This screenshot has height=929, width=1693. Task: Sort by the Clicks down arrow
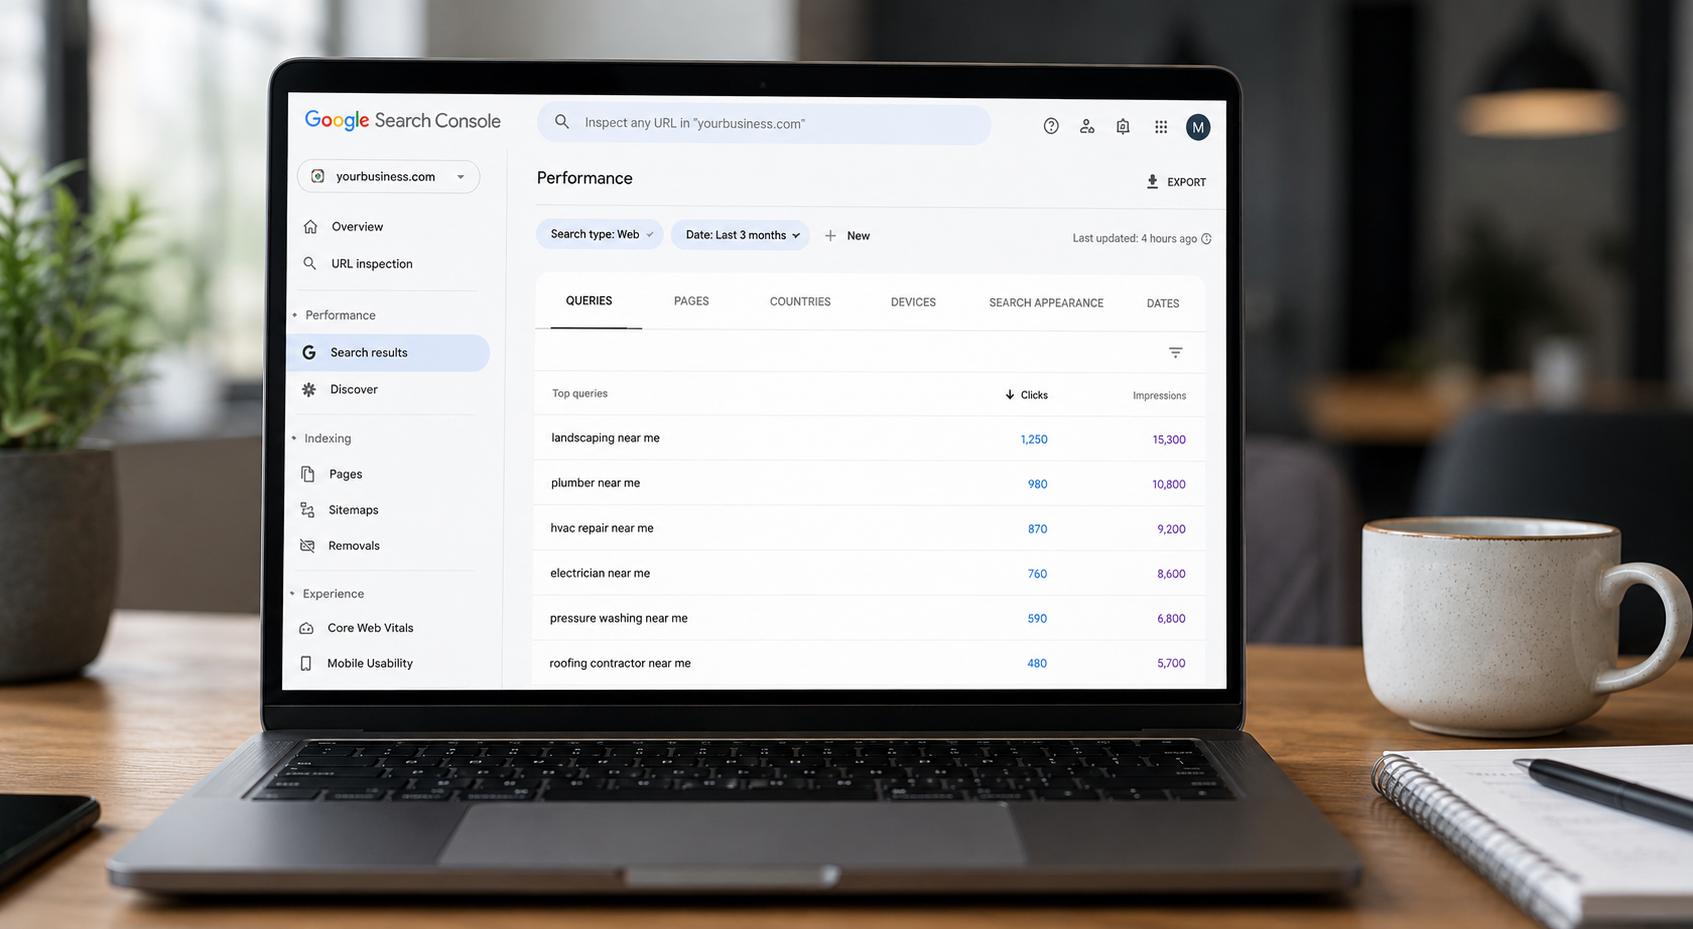click(x=1010, y=395)
